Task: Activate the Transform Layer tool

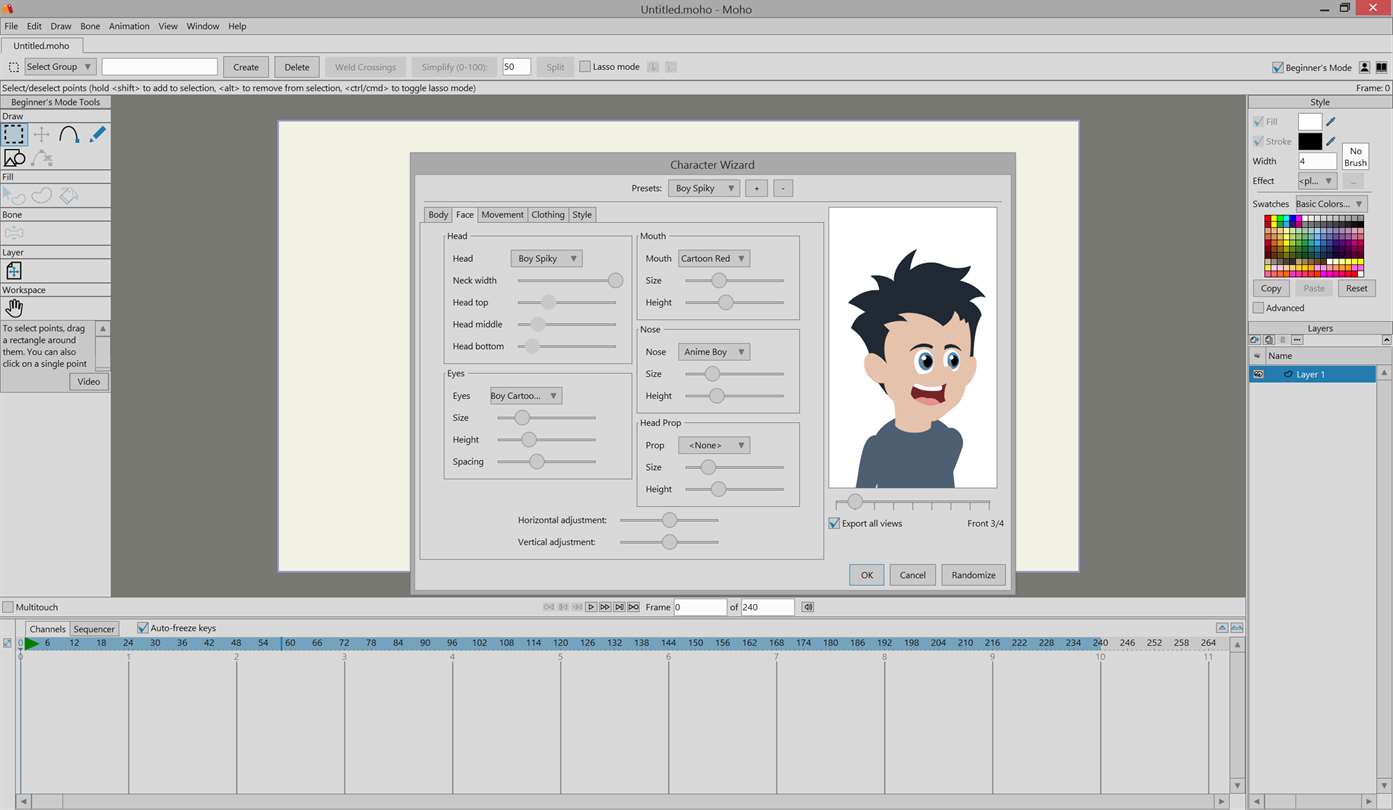Action: pyautogui.click(x=14, y=271)
